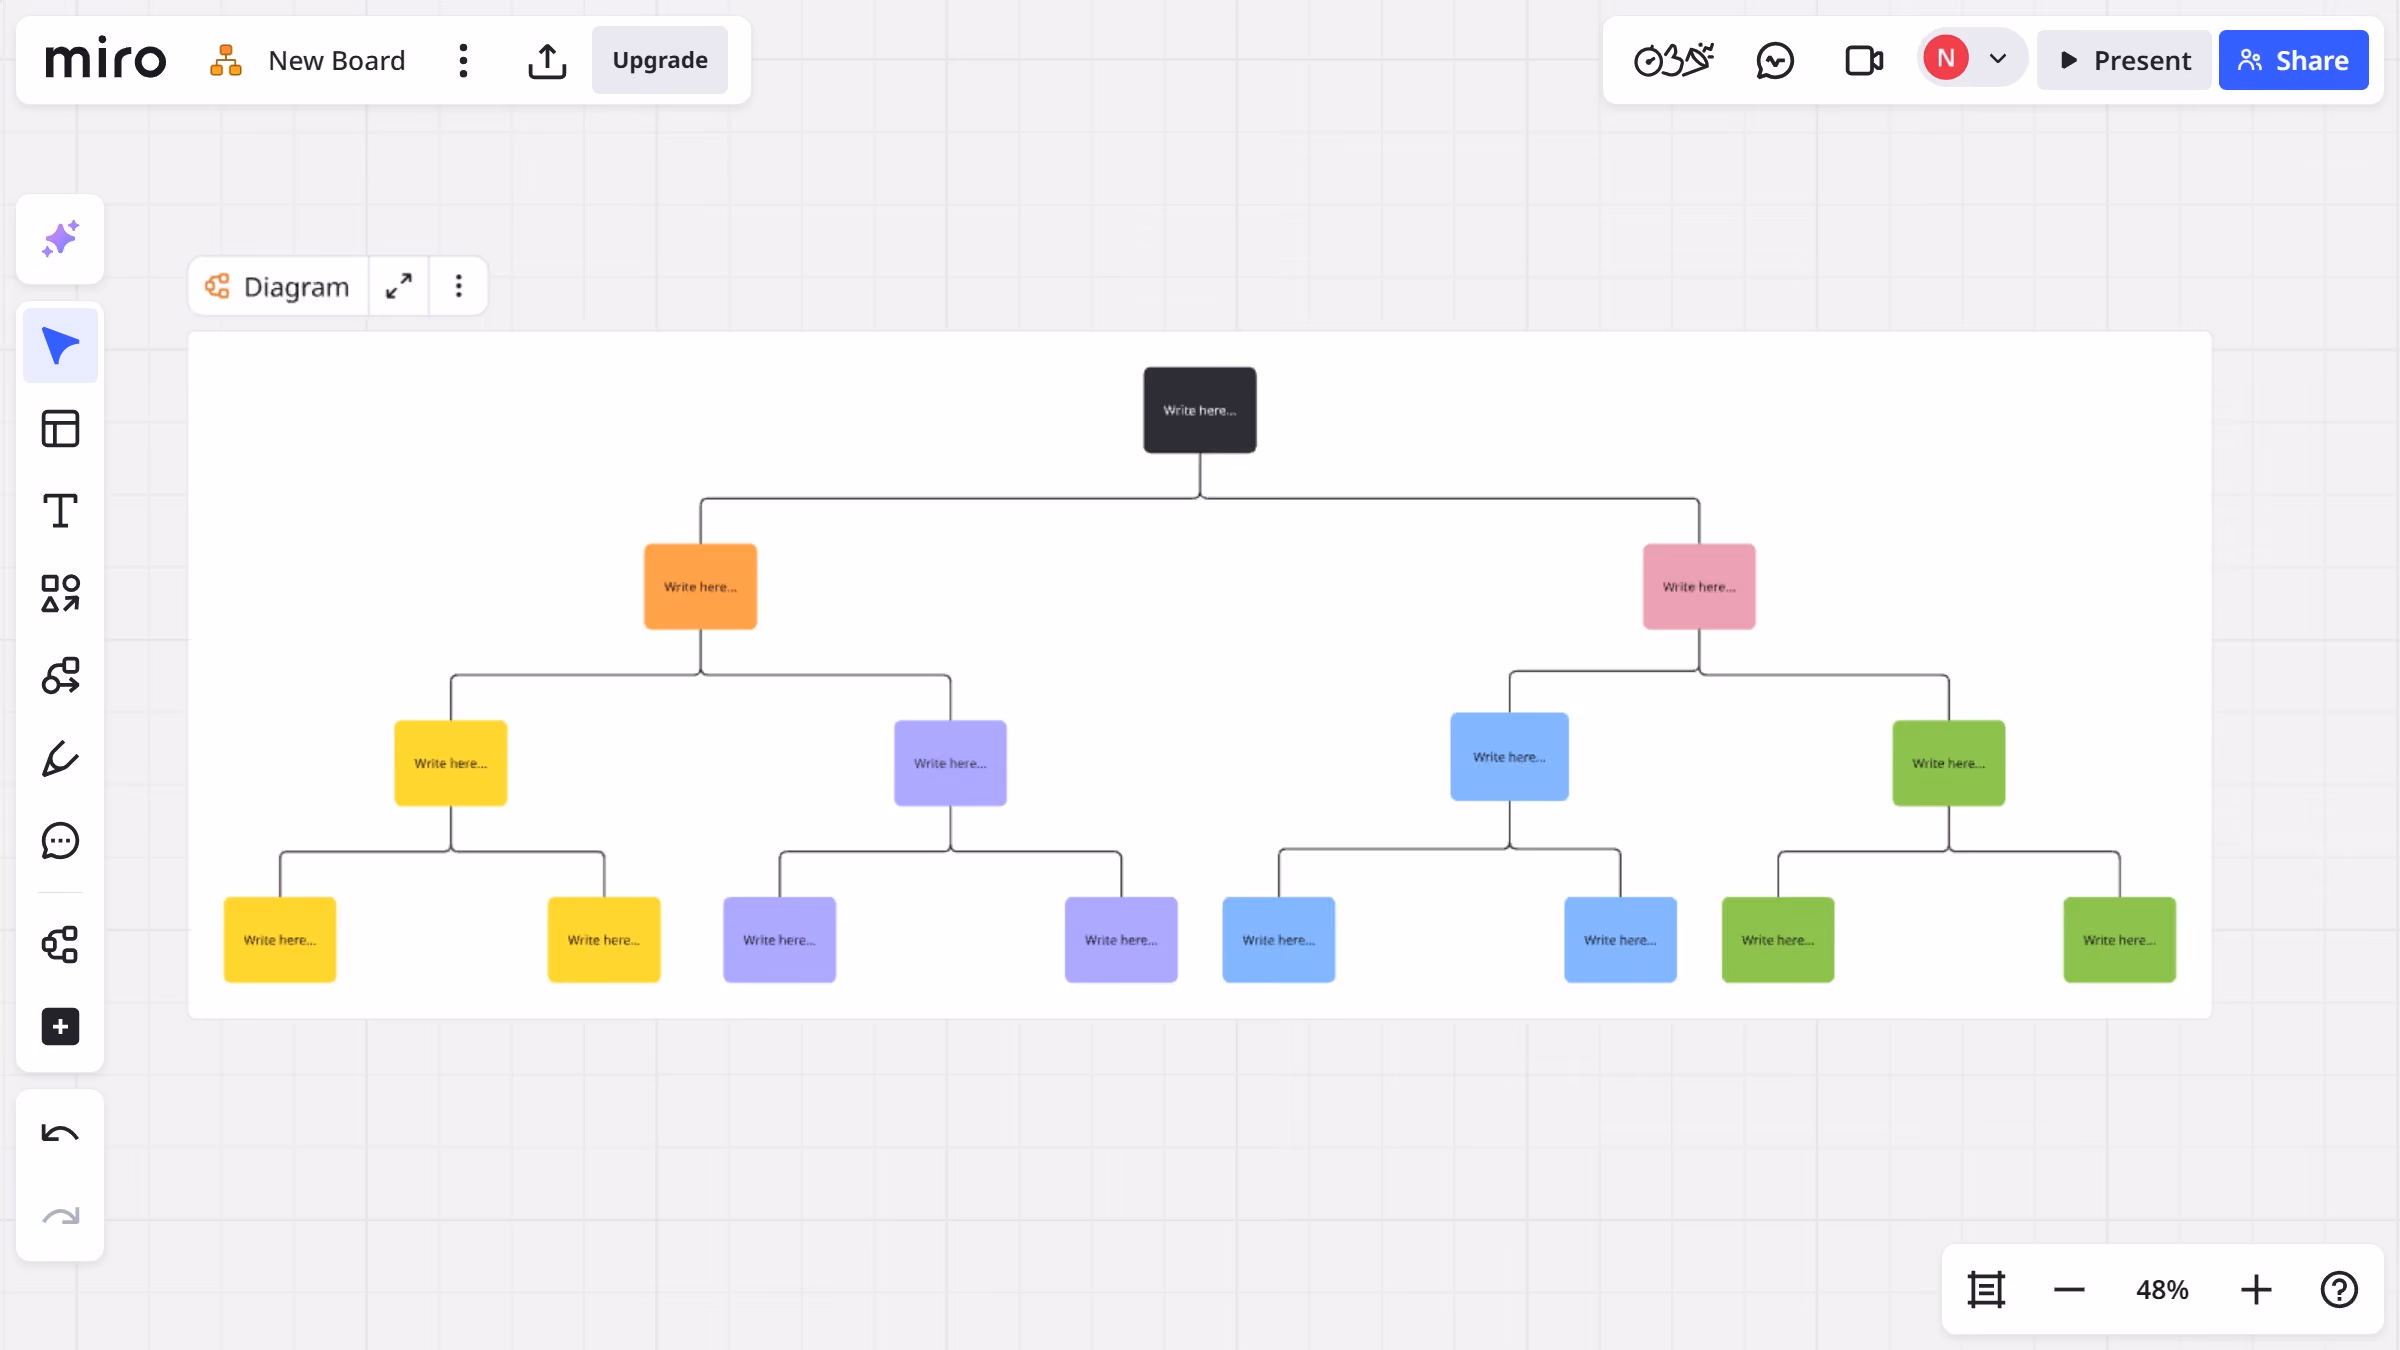Select the green third-level node under pink
The width and height of the screenshot is (2400, 1350).
coord(1949,763)
